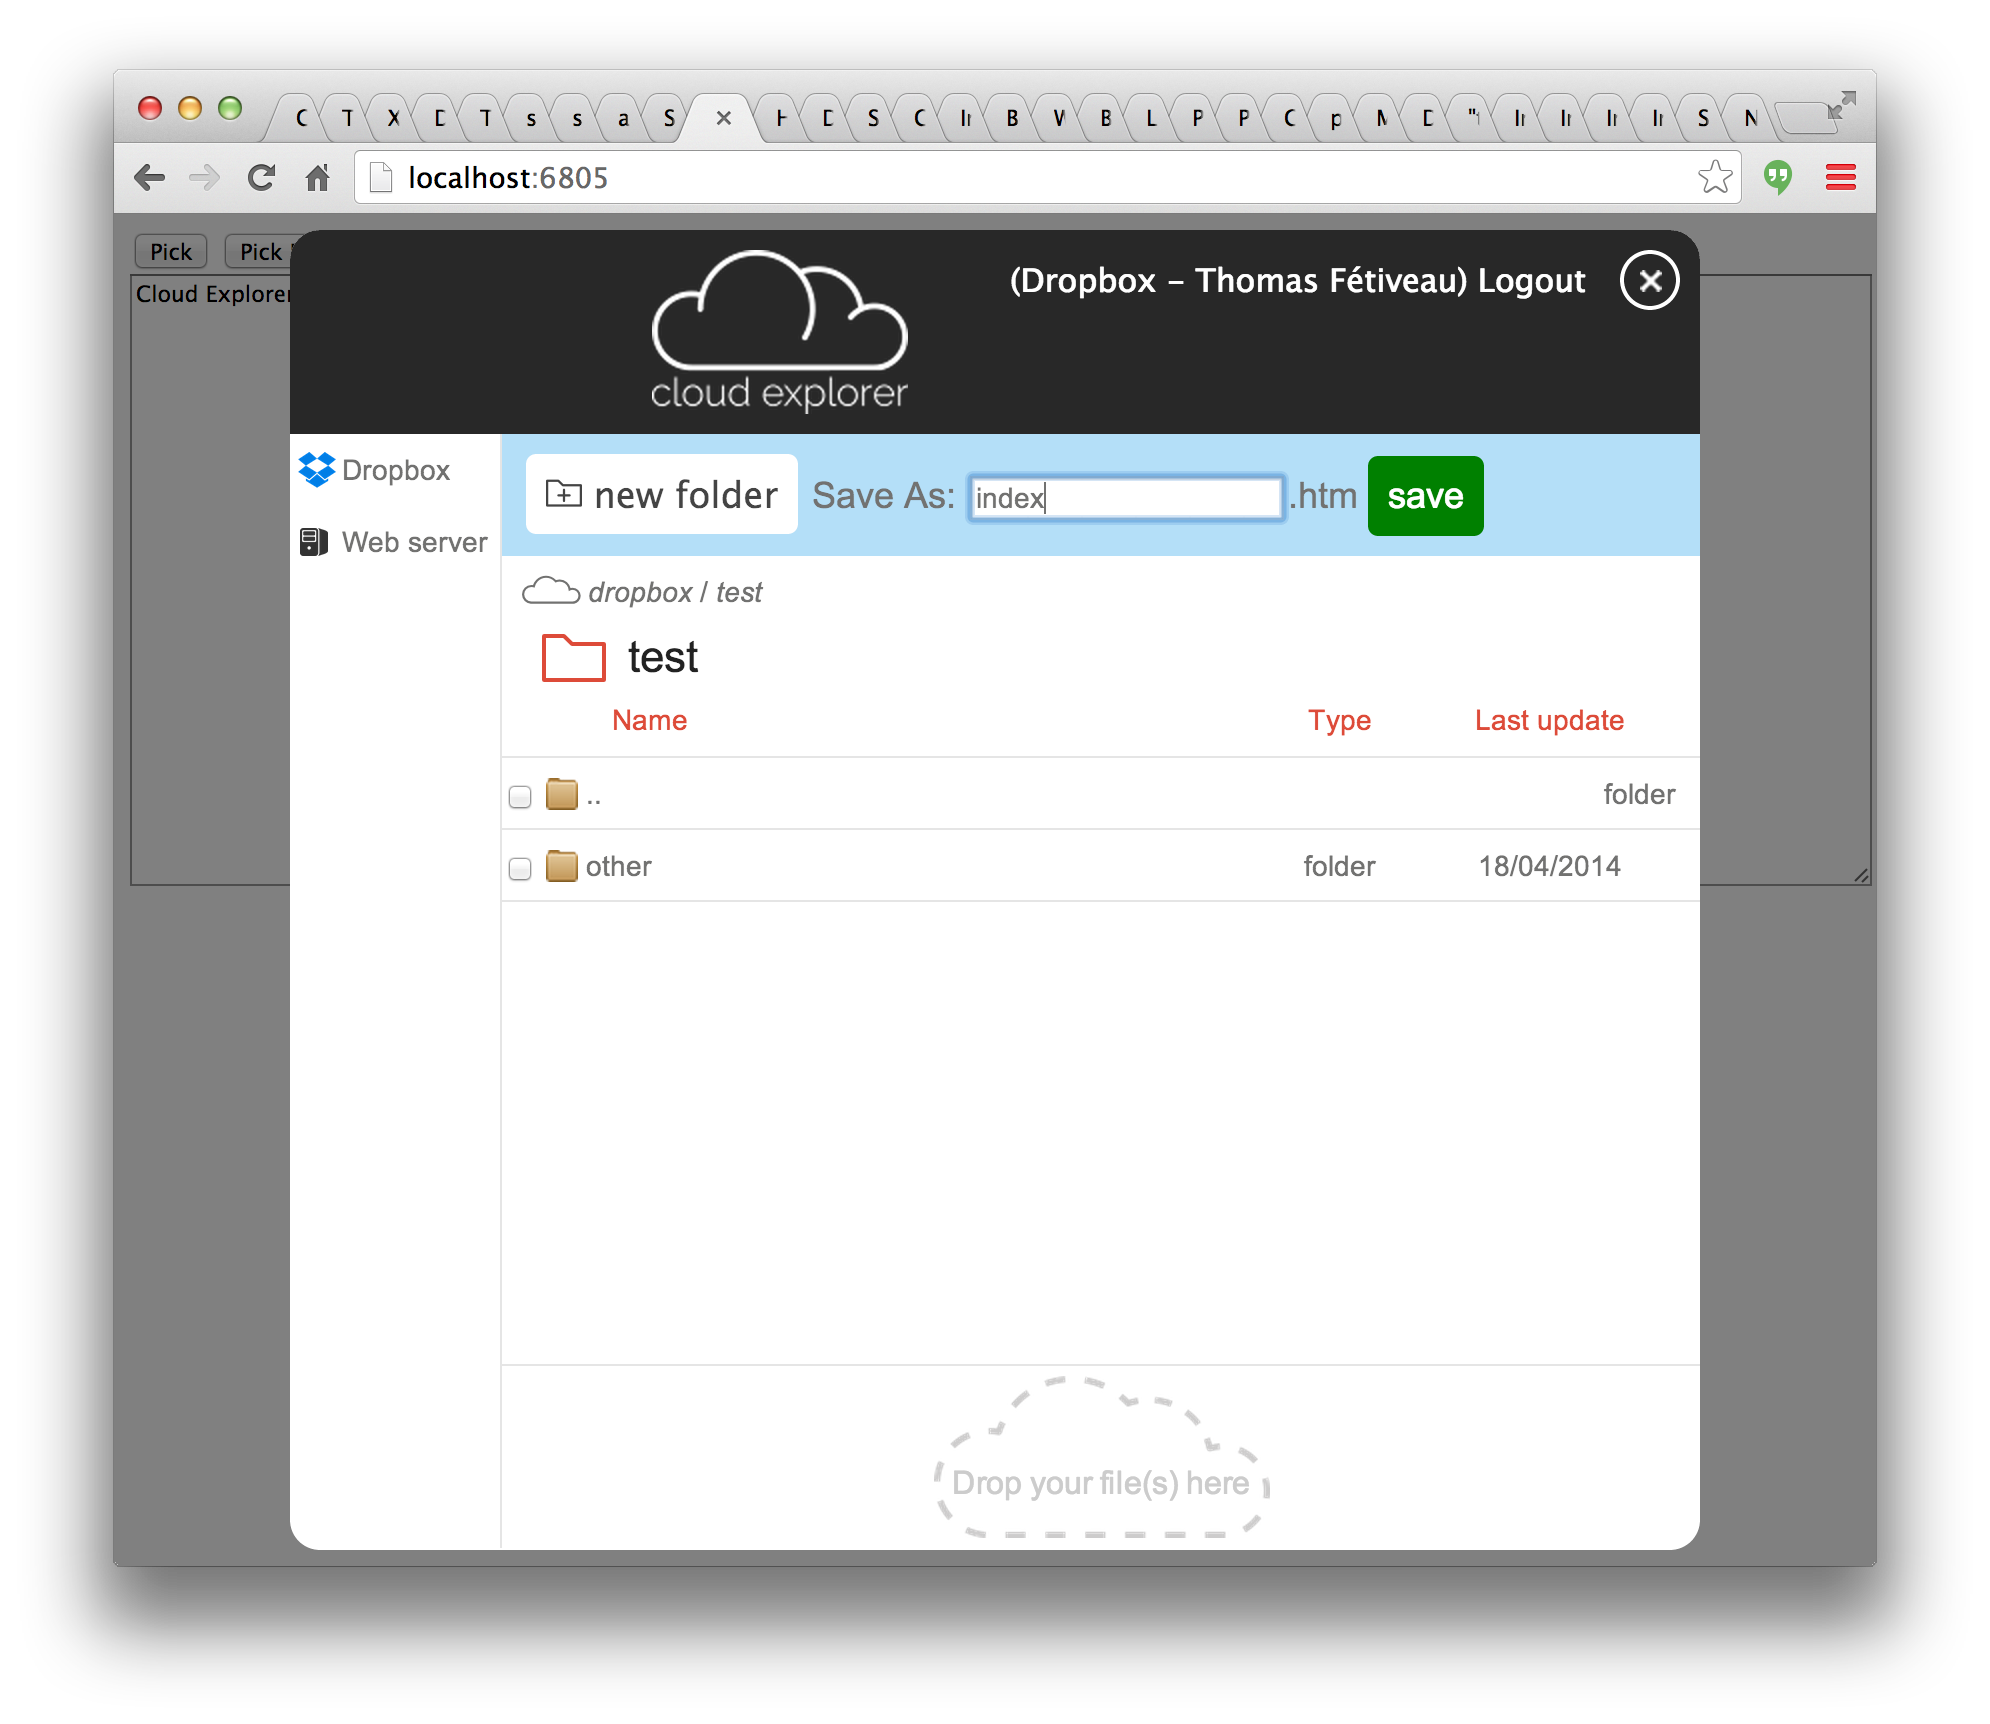The width and height of the screenshot is (1990, 1724).
Task: Toggle checkbox next to parent (..) folder
Action: [518, 795]
